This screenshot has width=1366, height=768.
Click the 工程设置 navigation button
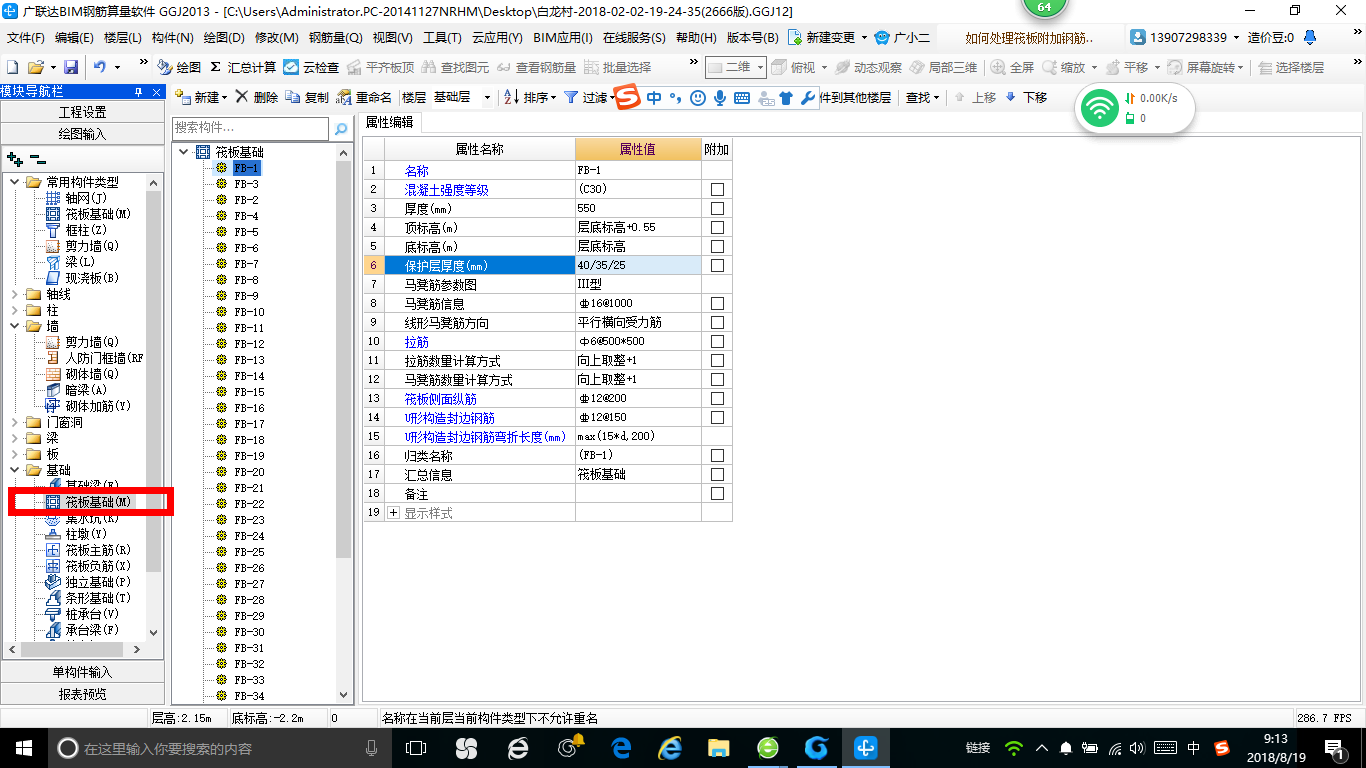(82, 112)
